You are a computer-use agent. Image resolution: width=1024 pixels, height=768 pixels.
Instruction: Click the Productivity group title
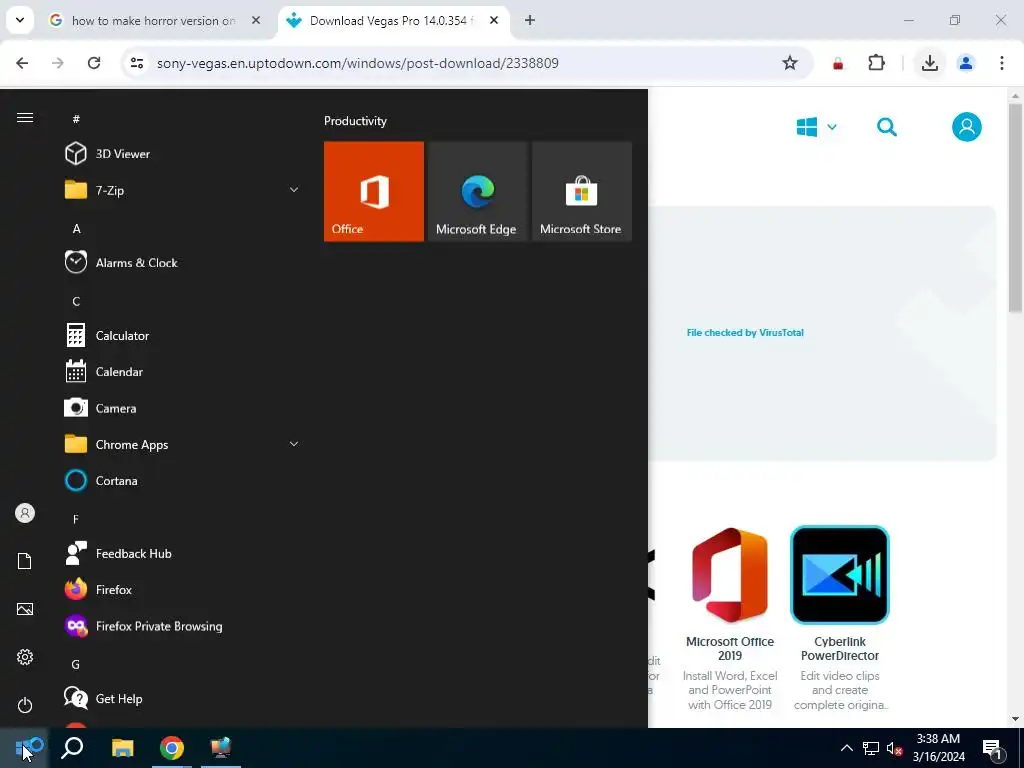click(x=355, y=121)
